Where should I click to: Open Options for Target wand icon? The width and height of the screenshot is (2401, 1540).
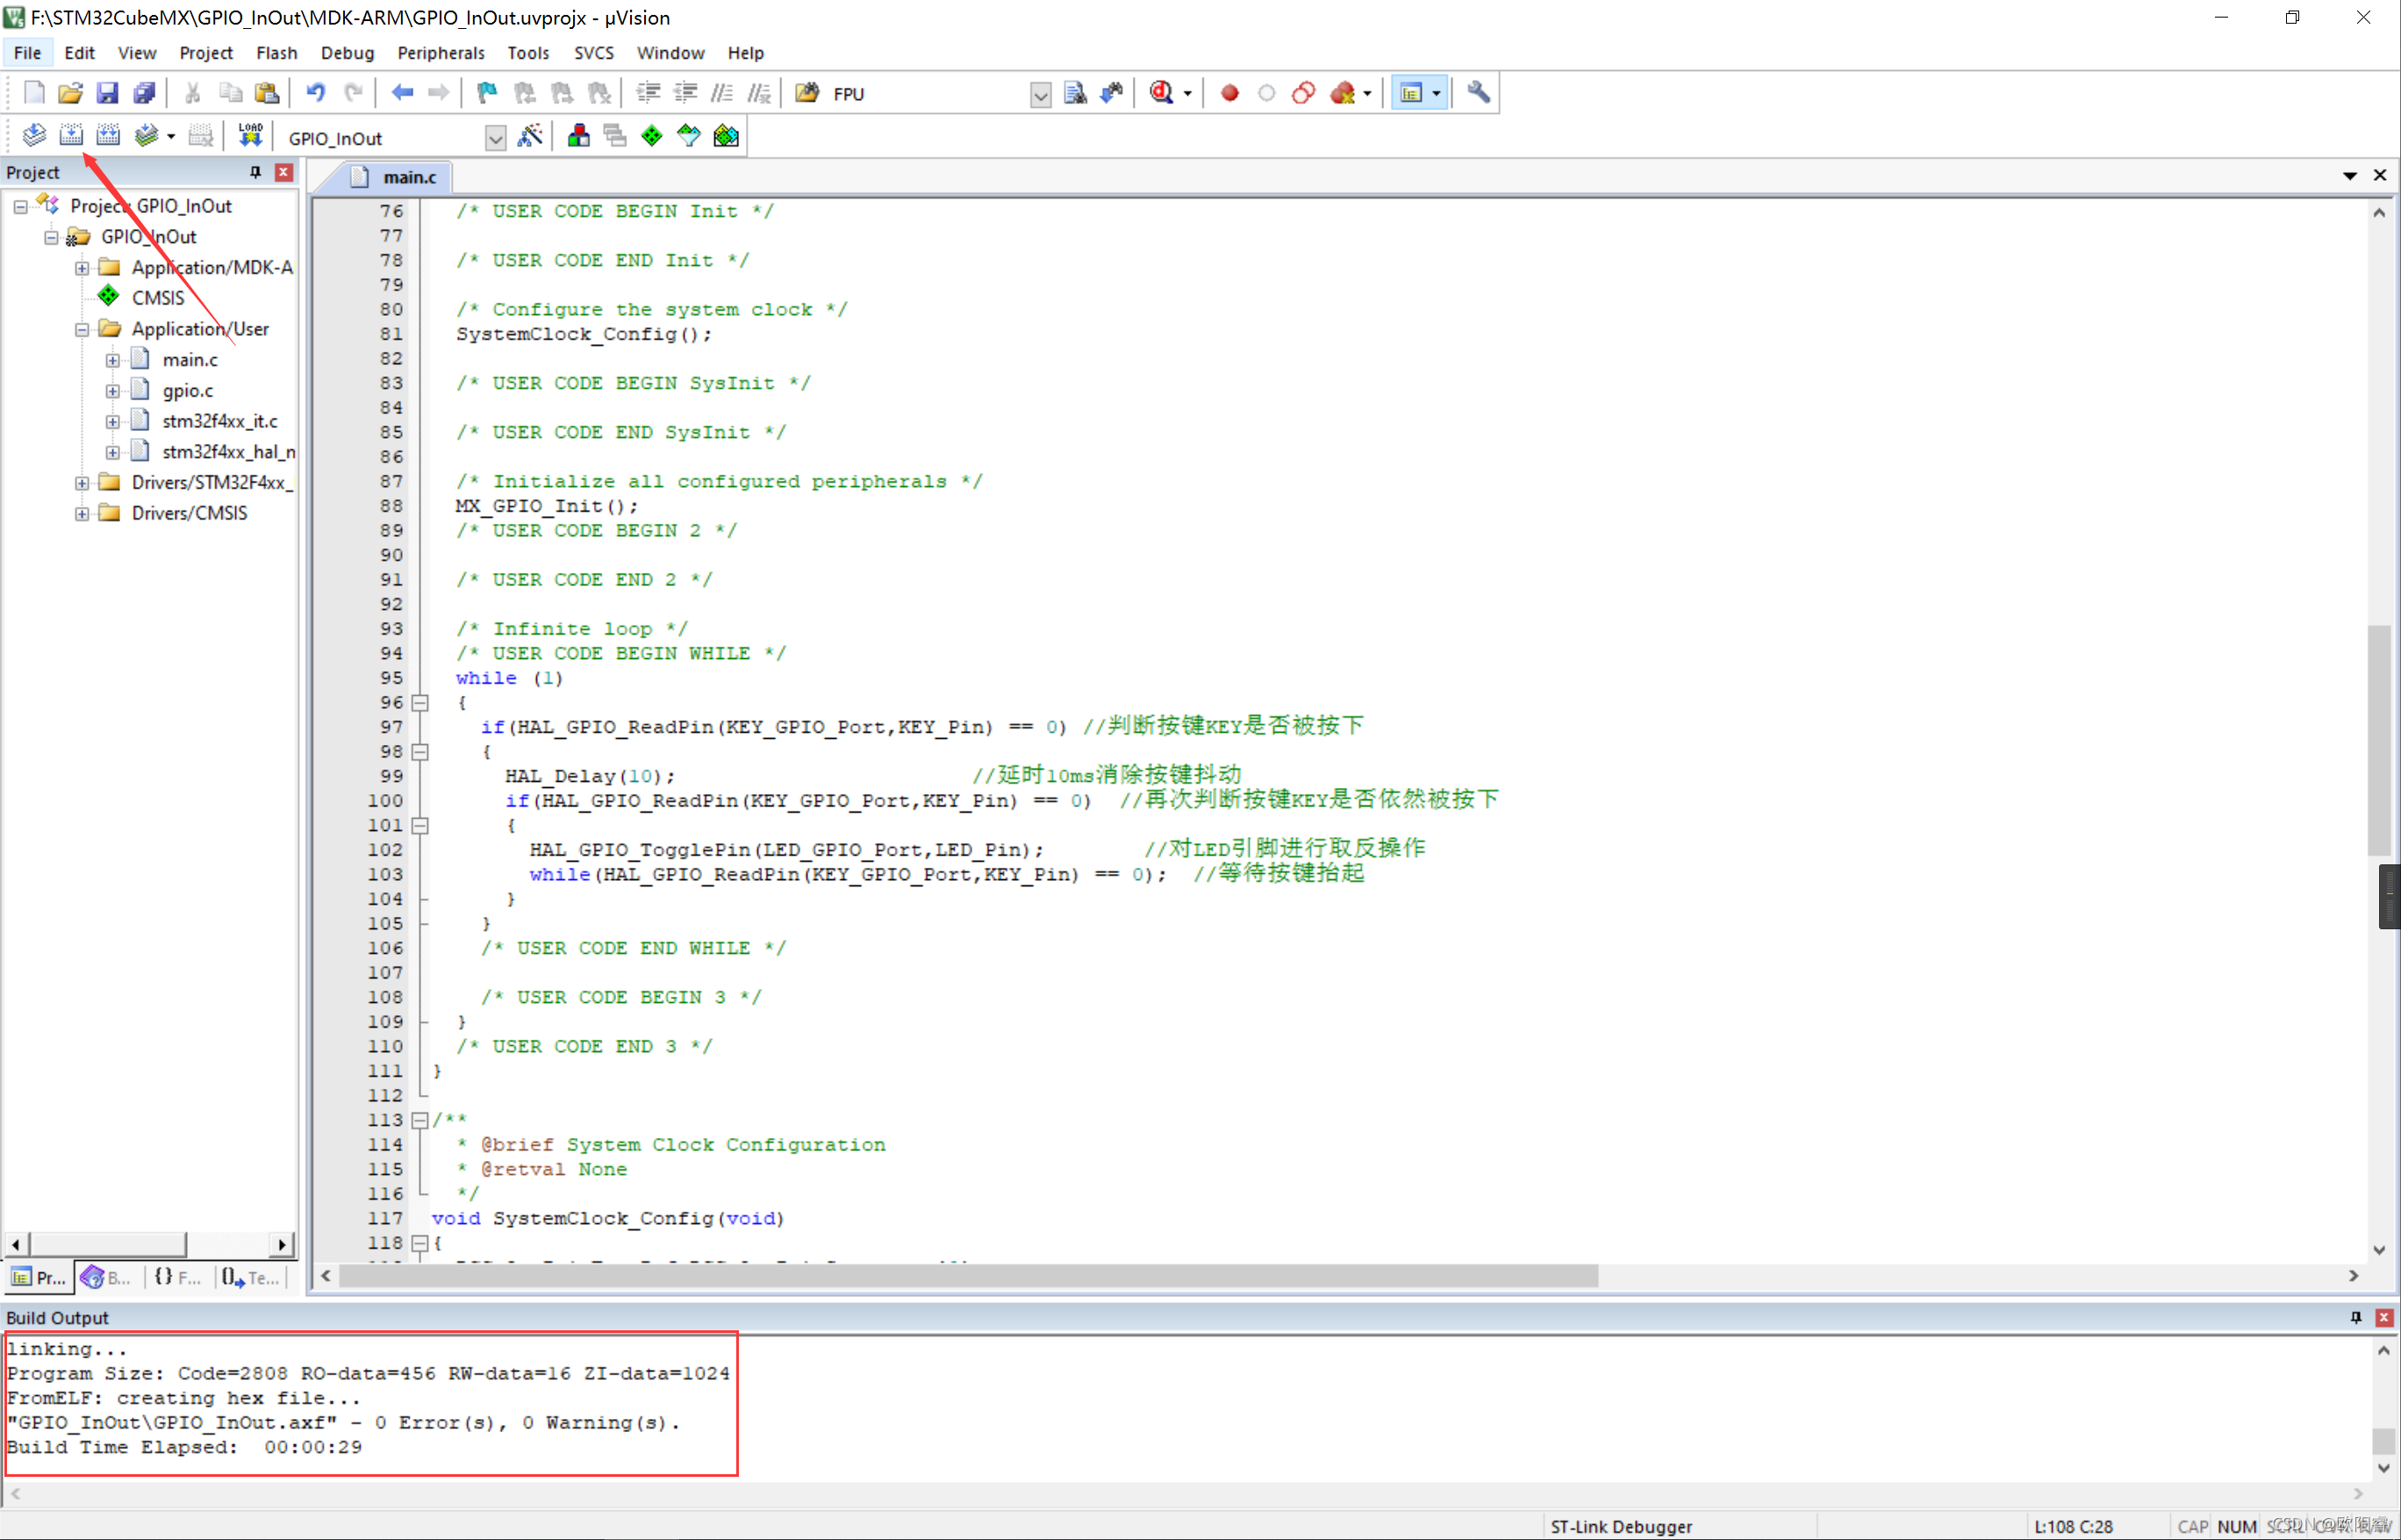[x=530, y=135]
